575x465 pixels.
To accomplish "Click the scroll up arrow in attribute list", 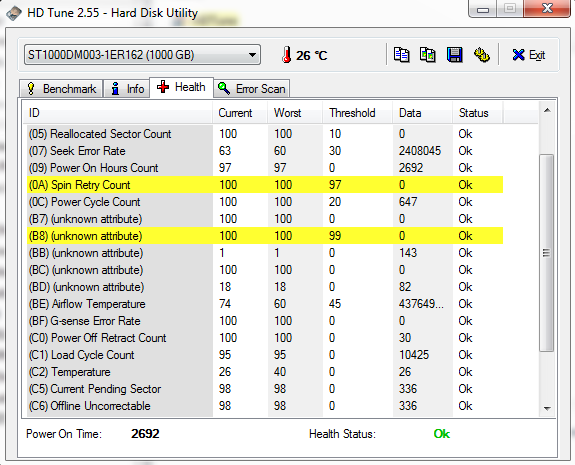I will tap(547, 110).
